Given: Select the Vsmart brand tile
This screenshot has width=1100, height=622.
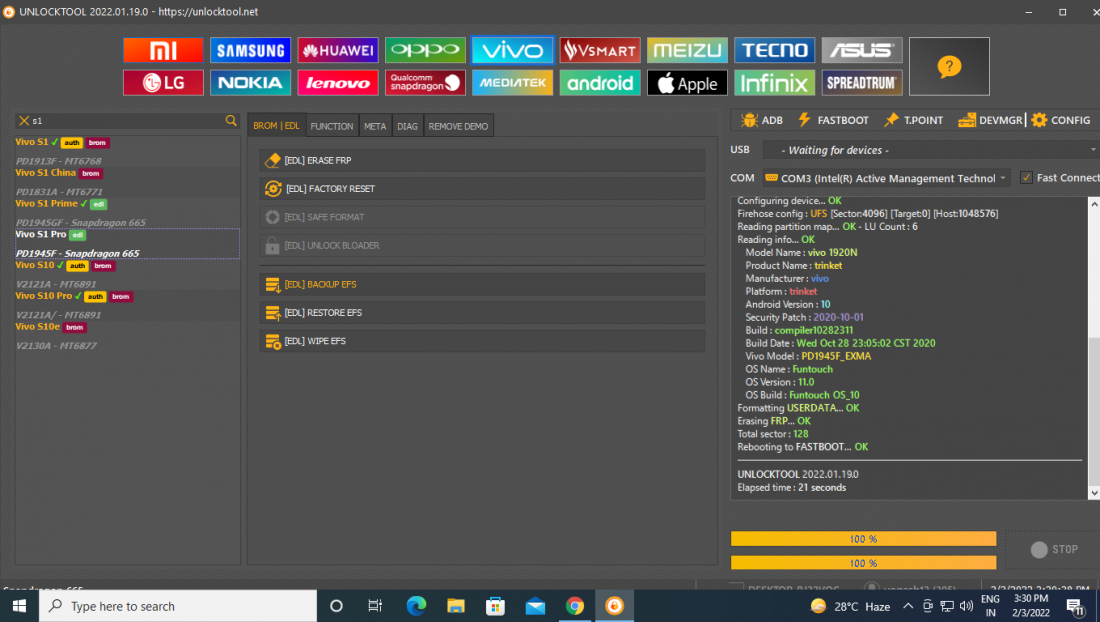Looking at the screenshot, I should click(600, 50).
